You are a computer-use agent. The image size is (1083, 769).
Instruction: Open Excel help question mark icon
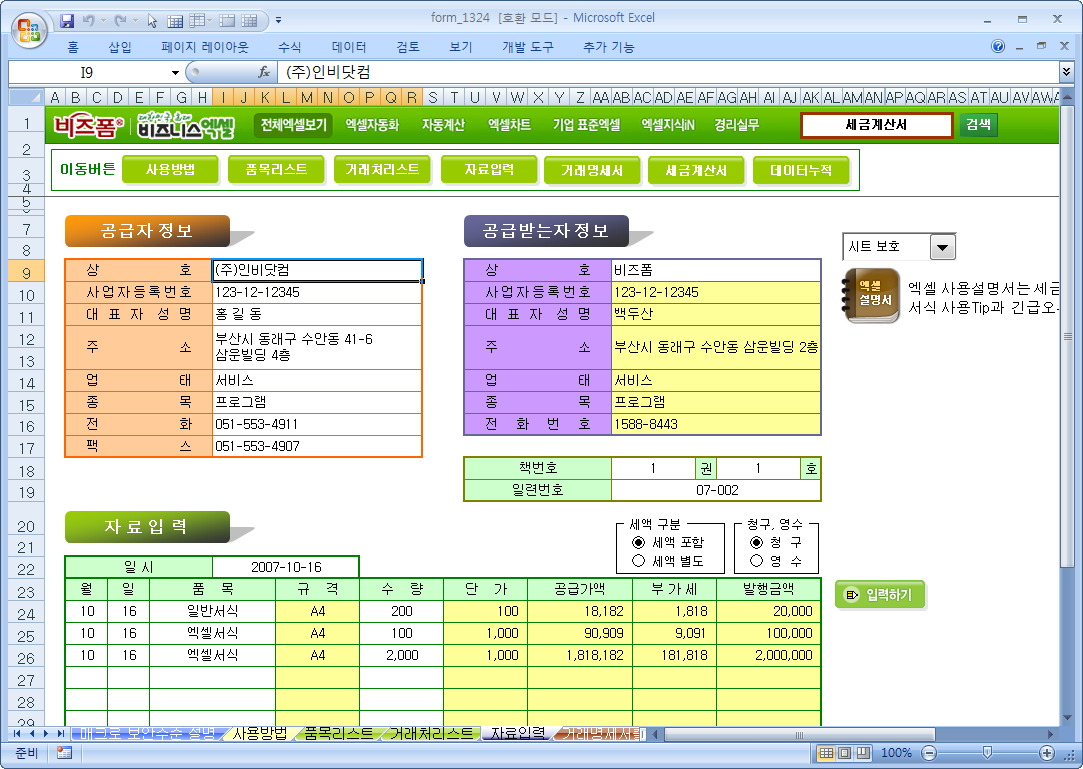click(998, 47)
